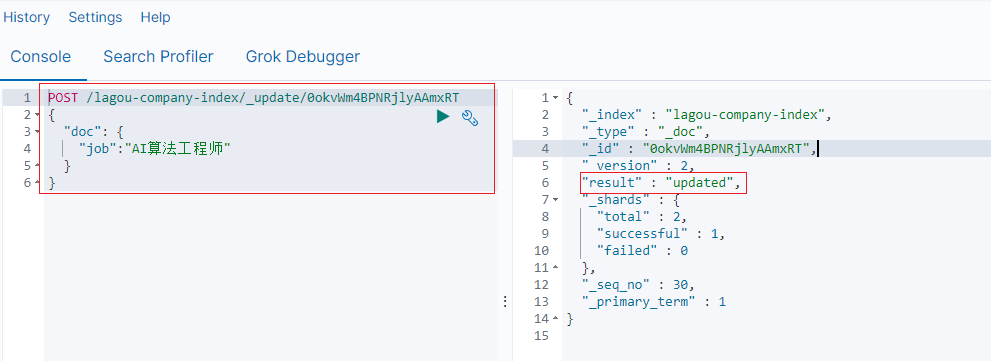Collapse the response root fold at line 1
The height and width of the screenshot is (361, 991).
pos(555,98)
